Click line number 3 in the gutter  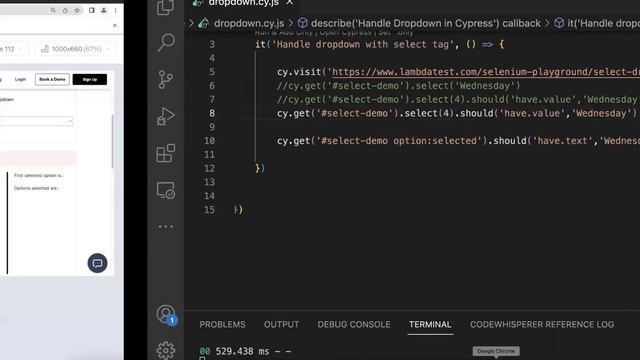(x=212, y=44)
